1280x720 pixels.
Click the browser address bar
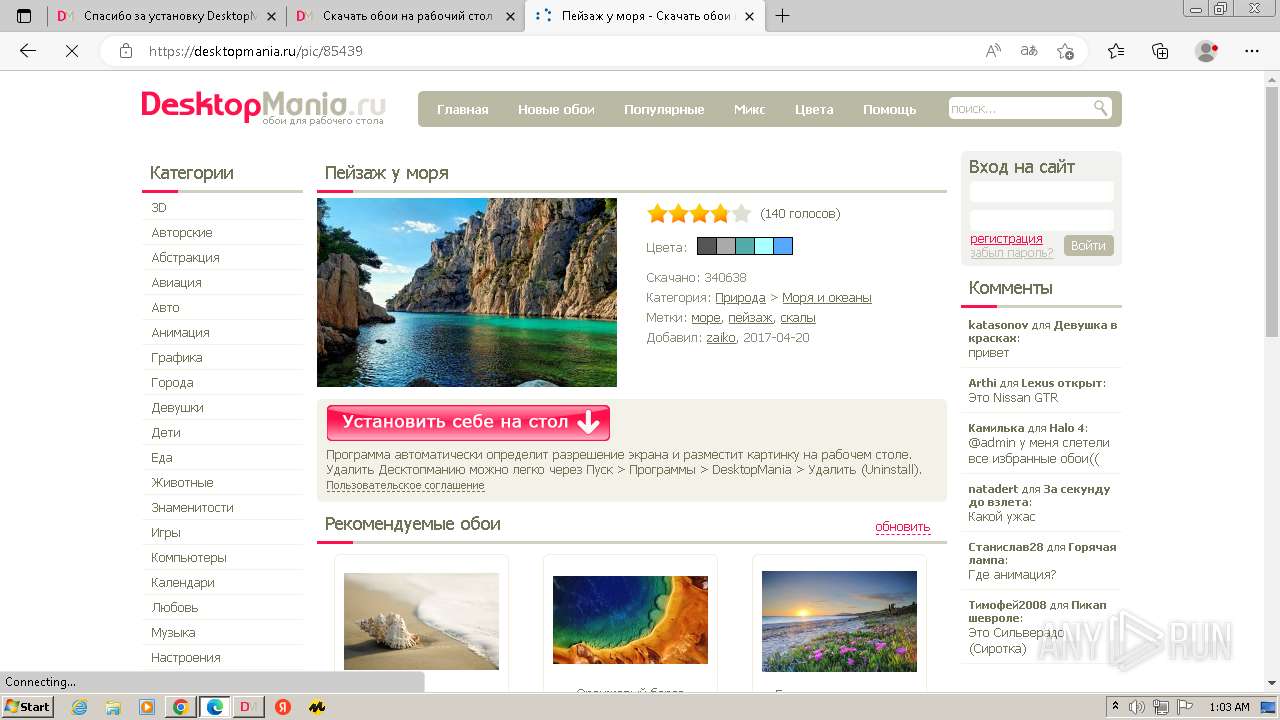tap(560, 51)
